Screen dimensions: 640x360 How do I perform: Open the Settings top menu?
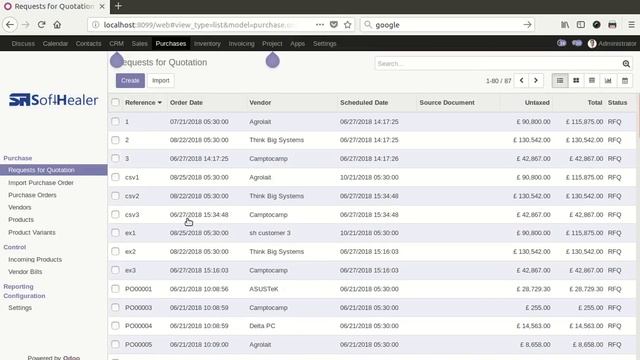[324, 43]
